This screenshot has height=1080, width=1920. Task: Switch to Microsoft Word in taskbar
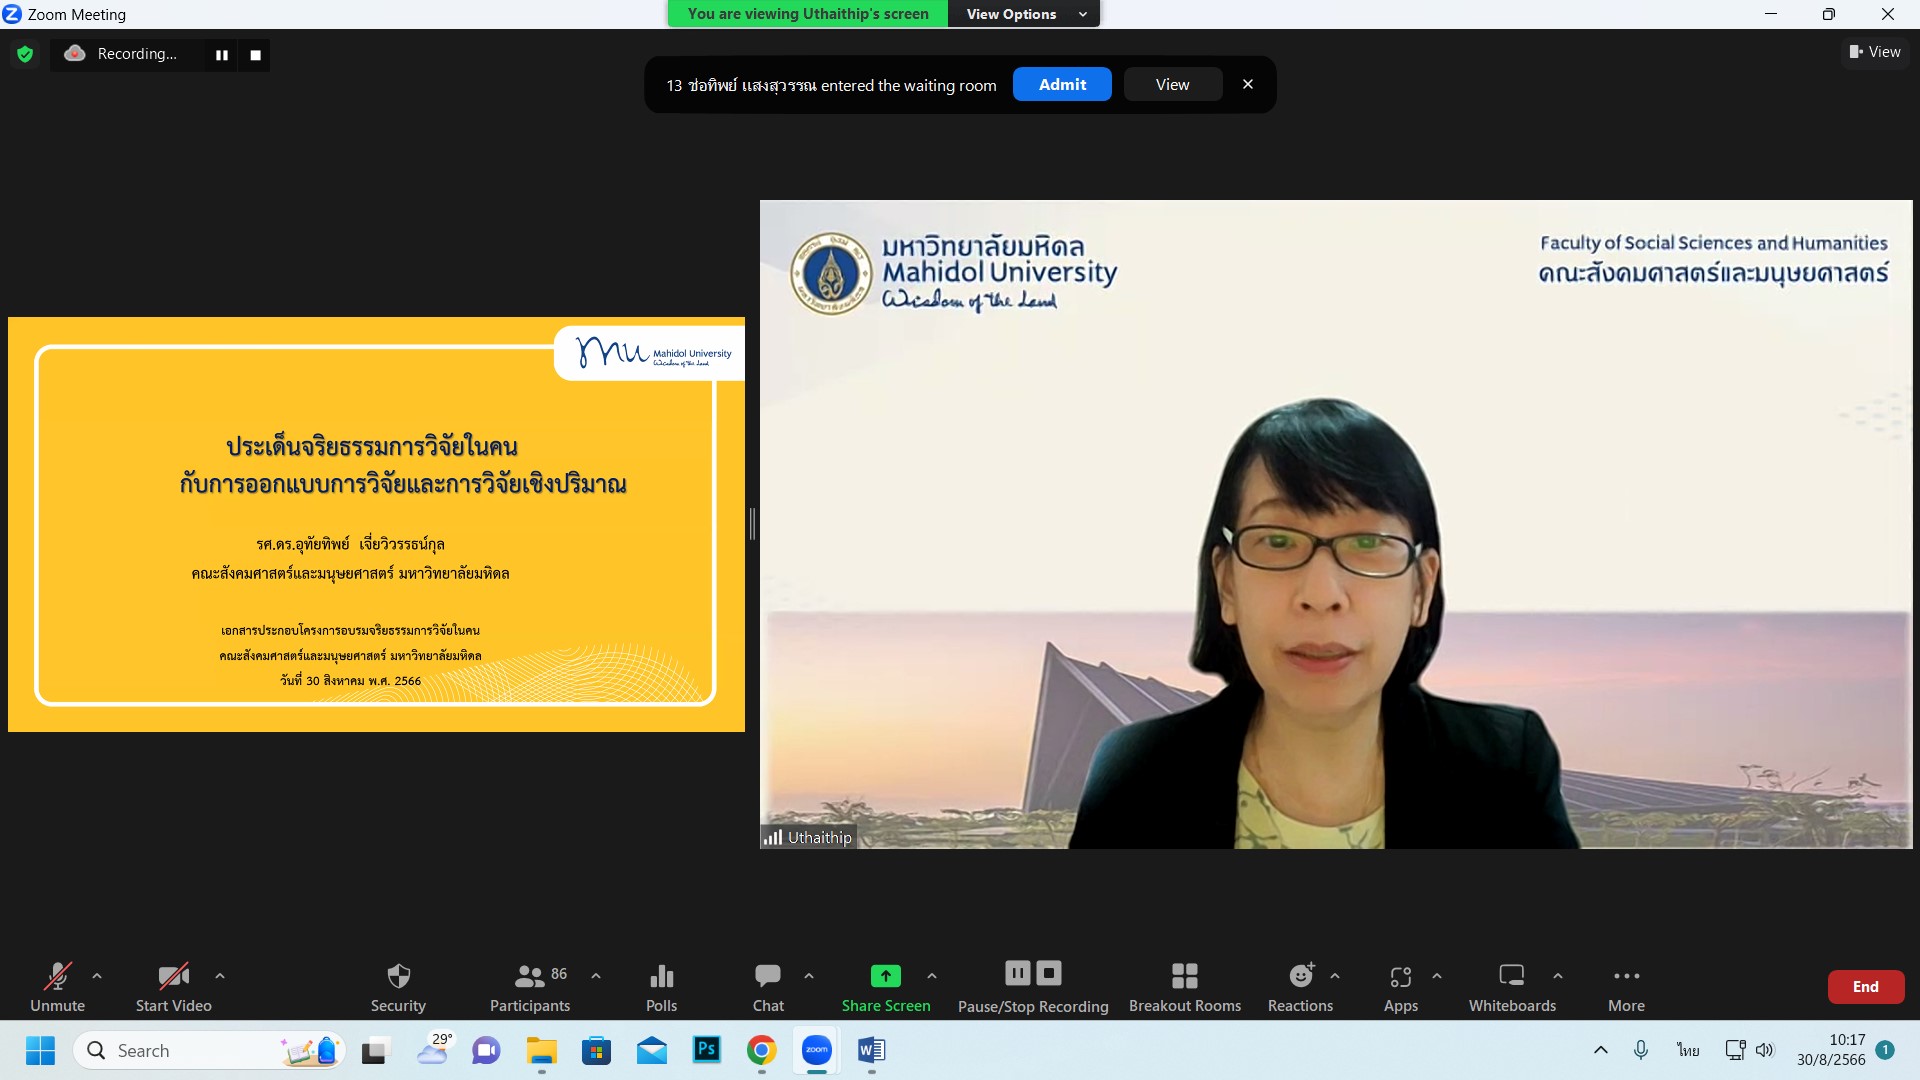(x=872, y=1050)
